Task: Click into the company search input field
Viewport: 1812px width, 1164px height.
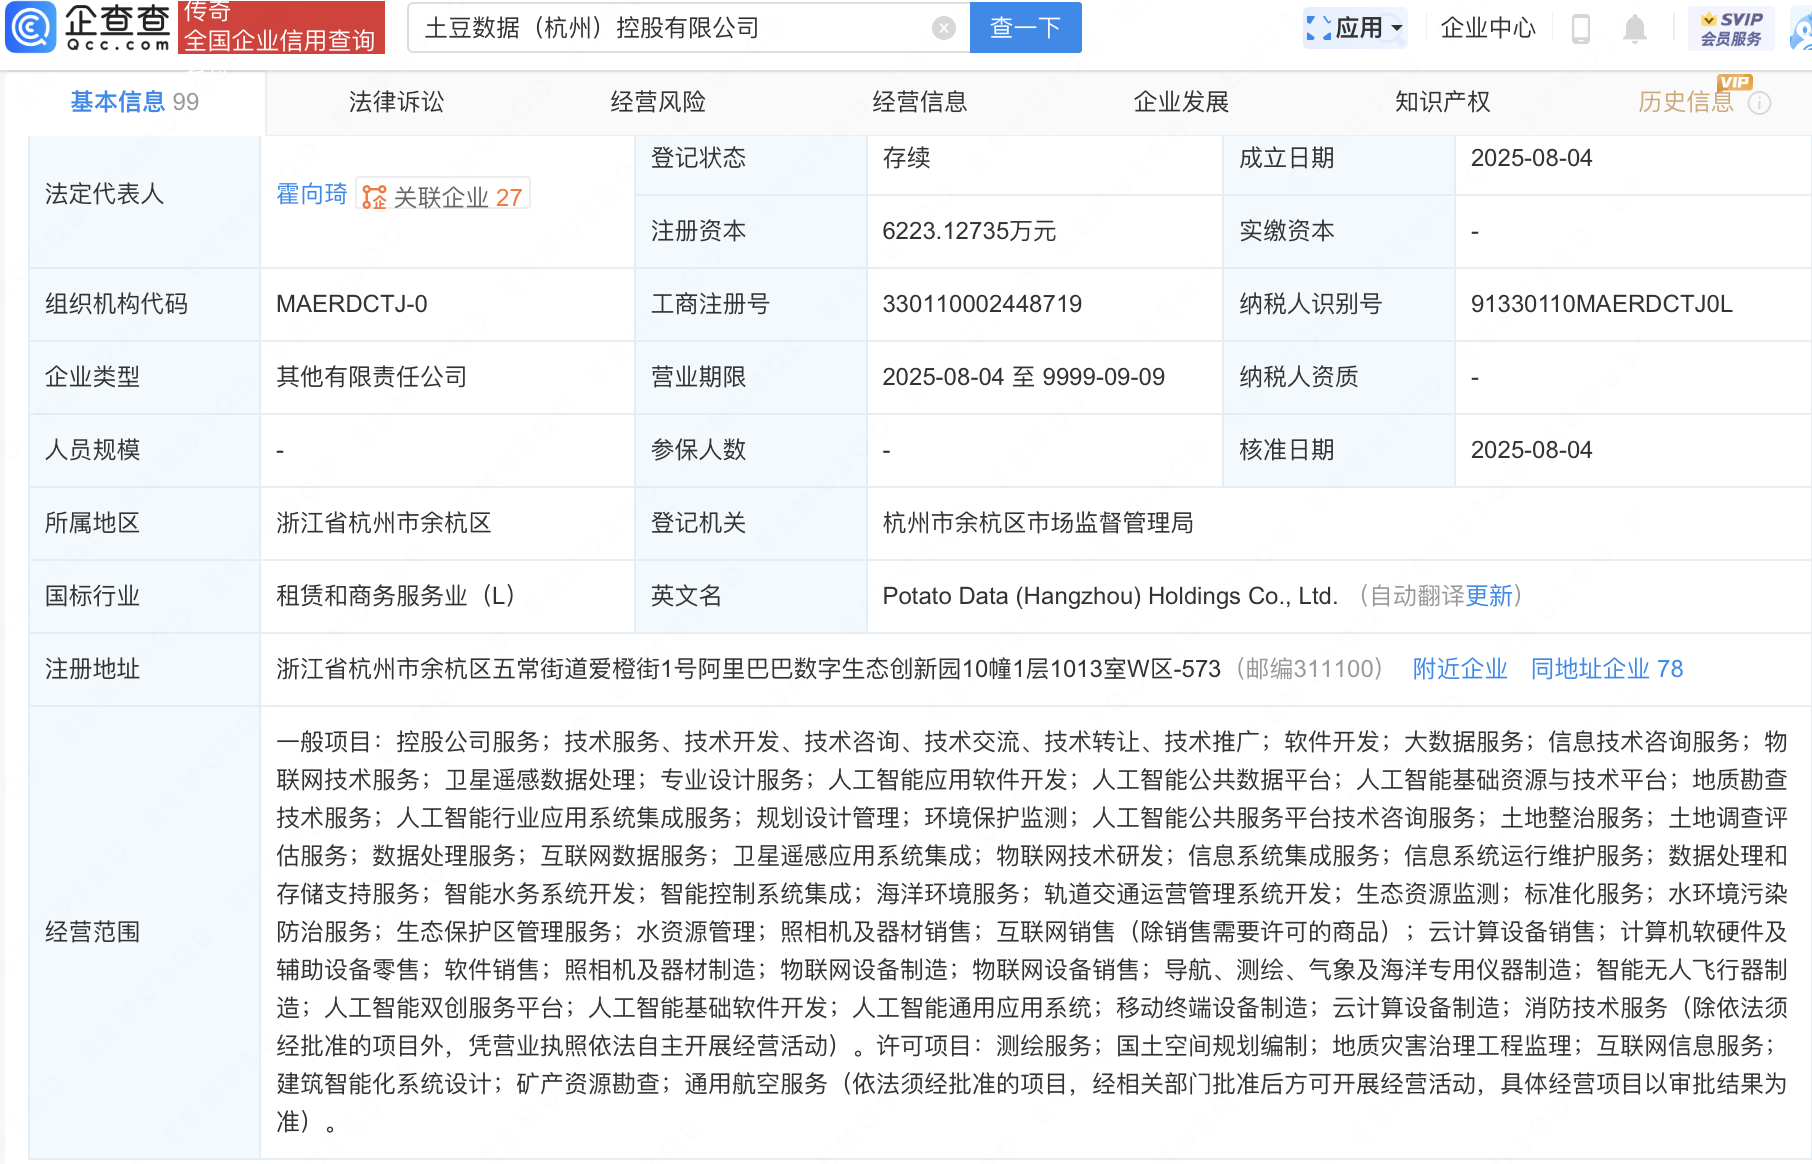Action: point(670,28)
